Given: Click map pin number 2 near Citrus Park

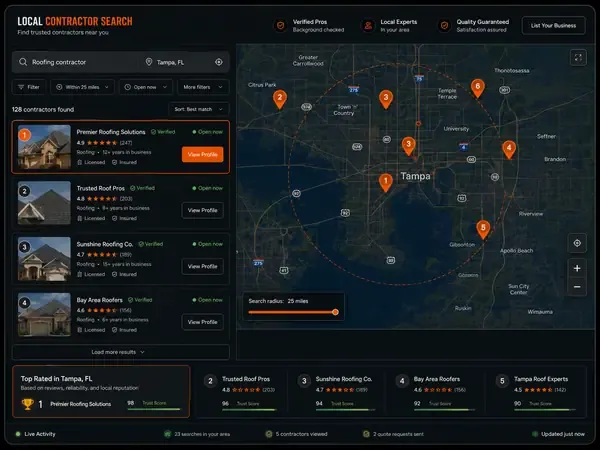Looking at the screenshot, I should [280, 99].
